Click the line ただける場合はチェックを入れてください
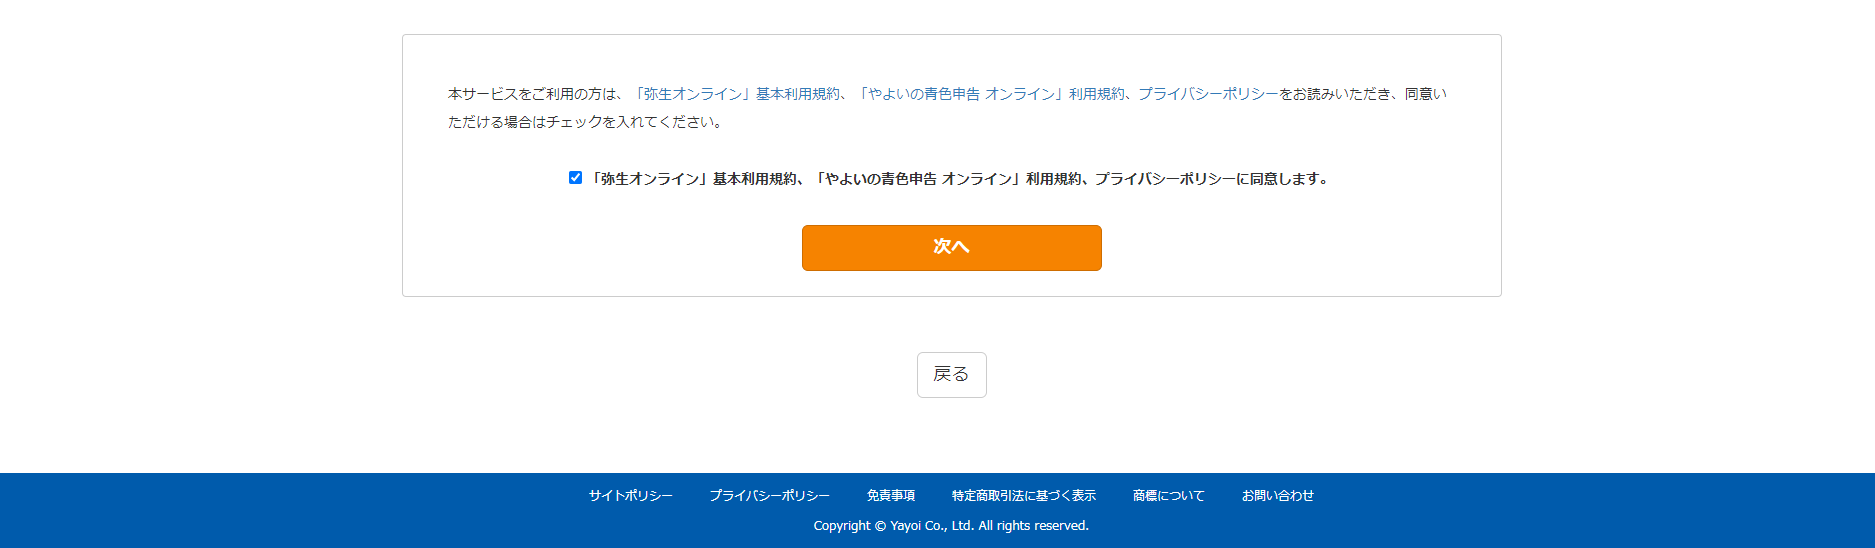 click(585, 122)
